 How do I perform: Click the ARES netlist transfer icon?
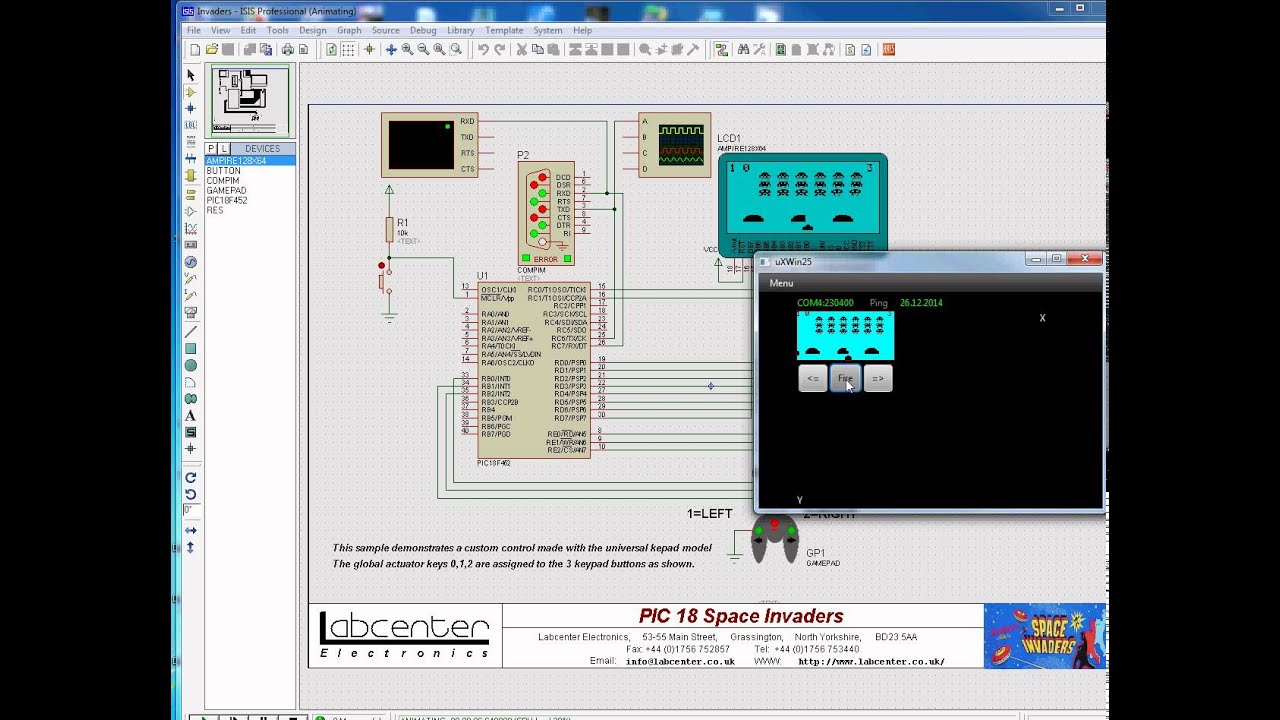pyautogui.click(x=887, y=49)
